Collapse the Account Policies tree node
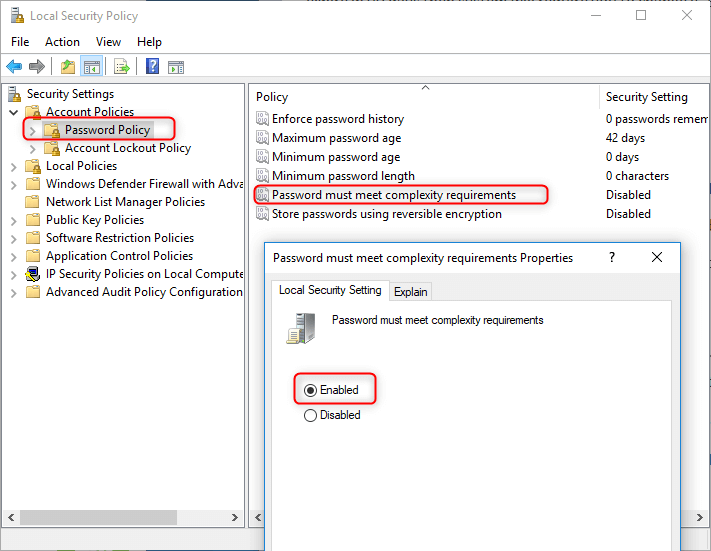The width and height of the screenshot is (711, 551). pyautogui.click(x=13, y=112)
